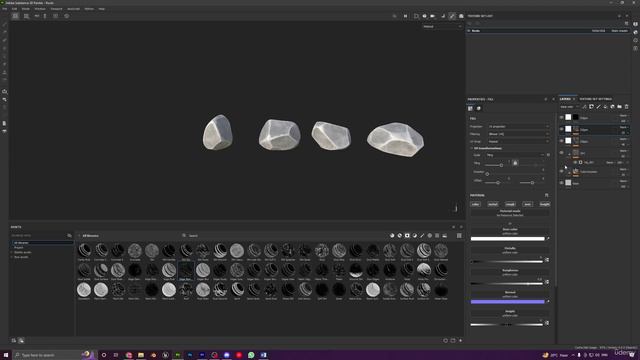Open the blending mode dropdown of Base layer
The width and height of the screenshot is (640, 360).
(x=624, y=181)
